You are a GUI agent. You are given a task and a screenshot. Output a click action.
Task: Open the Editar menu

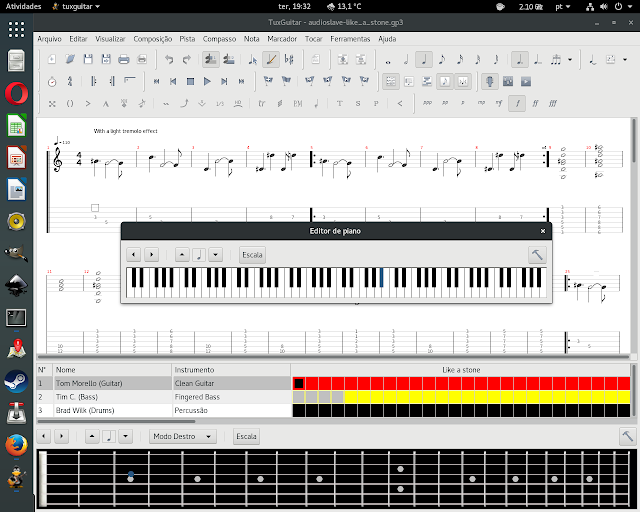pyautogui.click(x=78, y=39)
